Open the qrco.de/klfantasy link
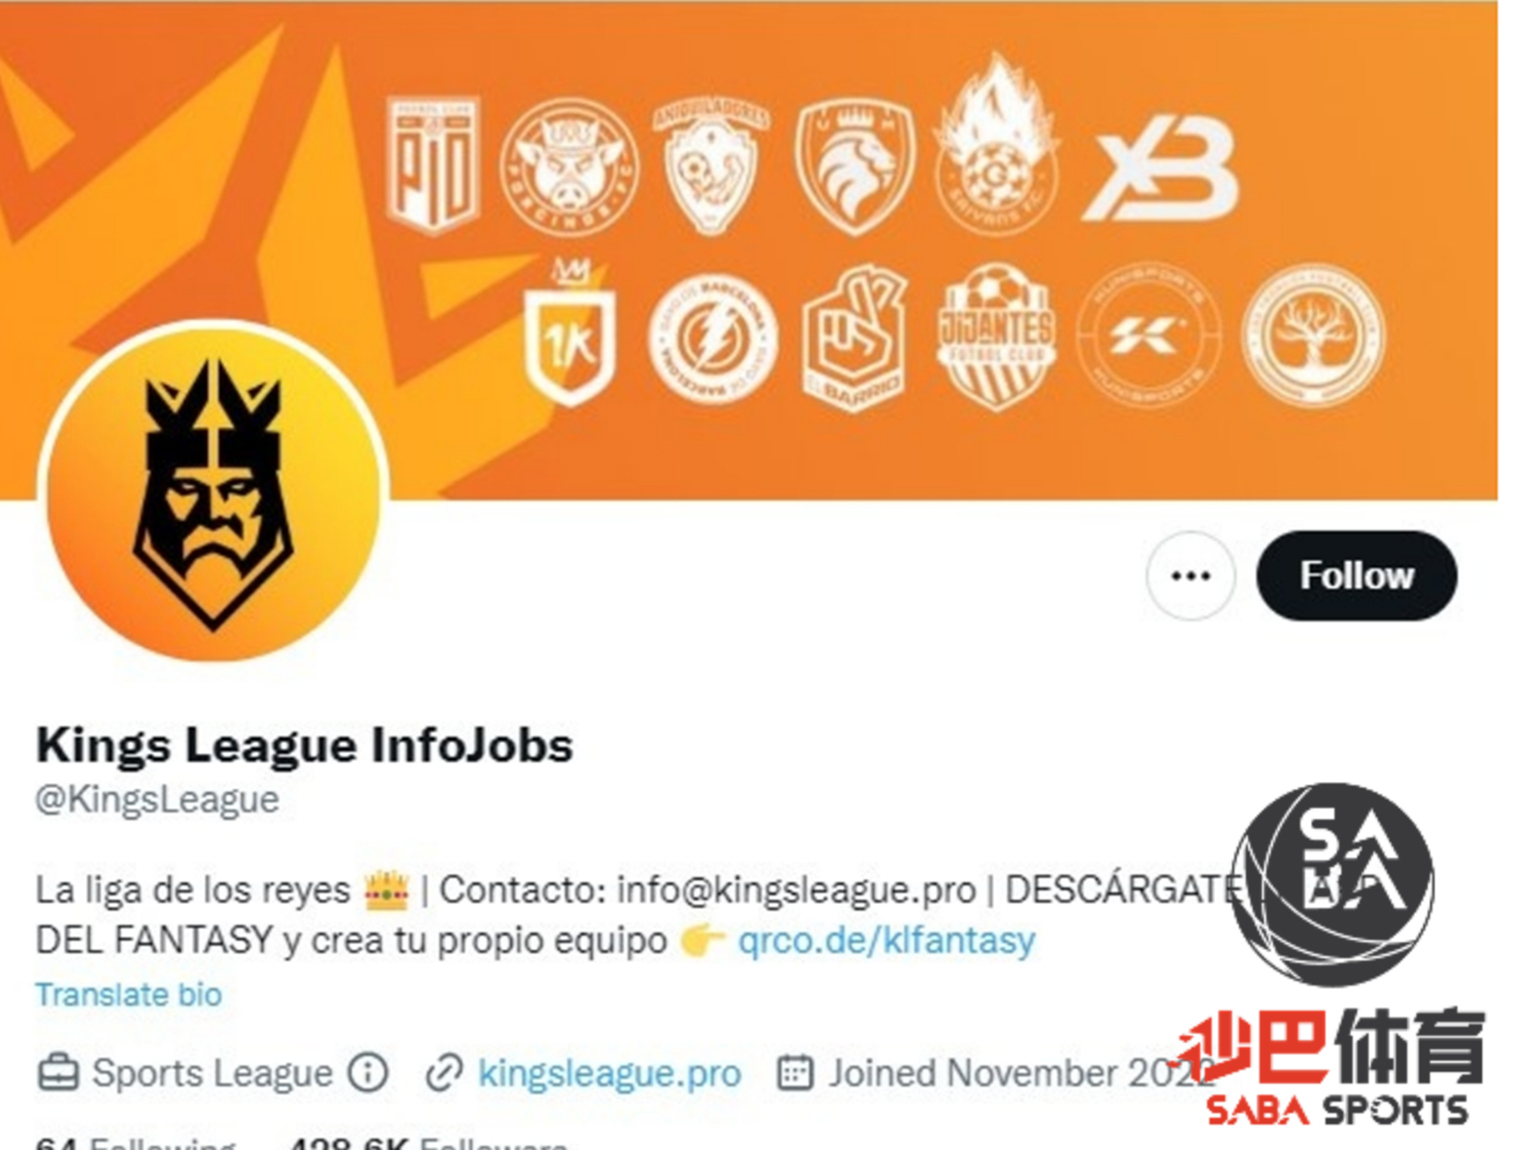 pos(886,940)
